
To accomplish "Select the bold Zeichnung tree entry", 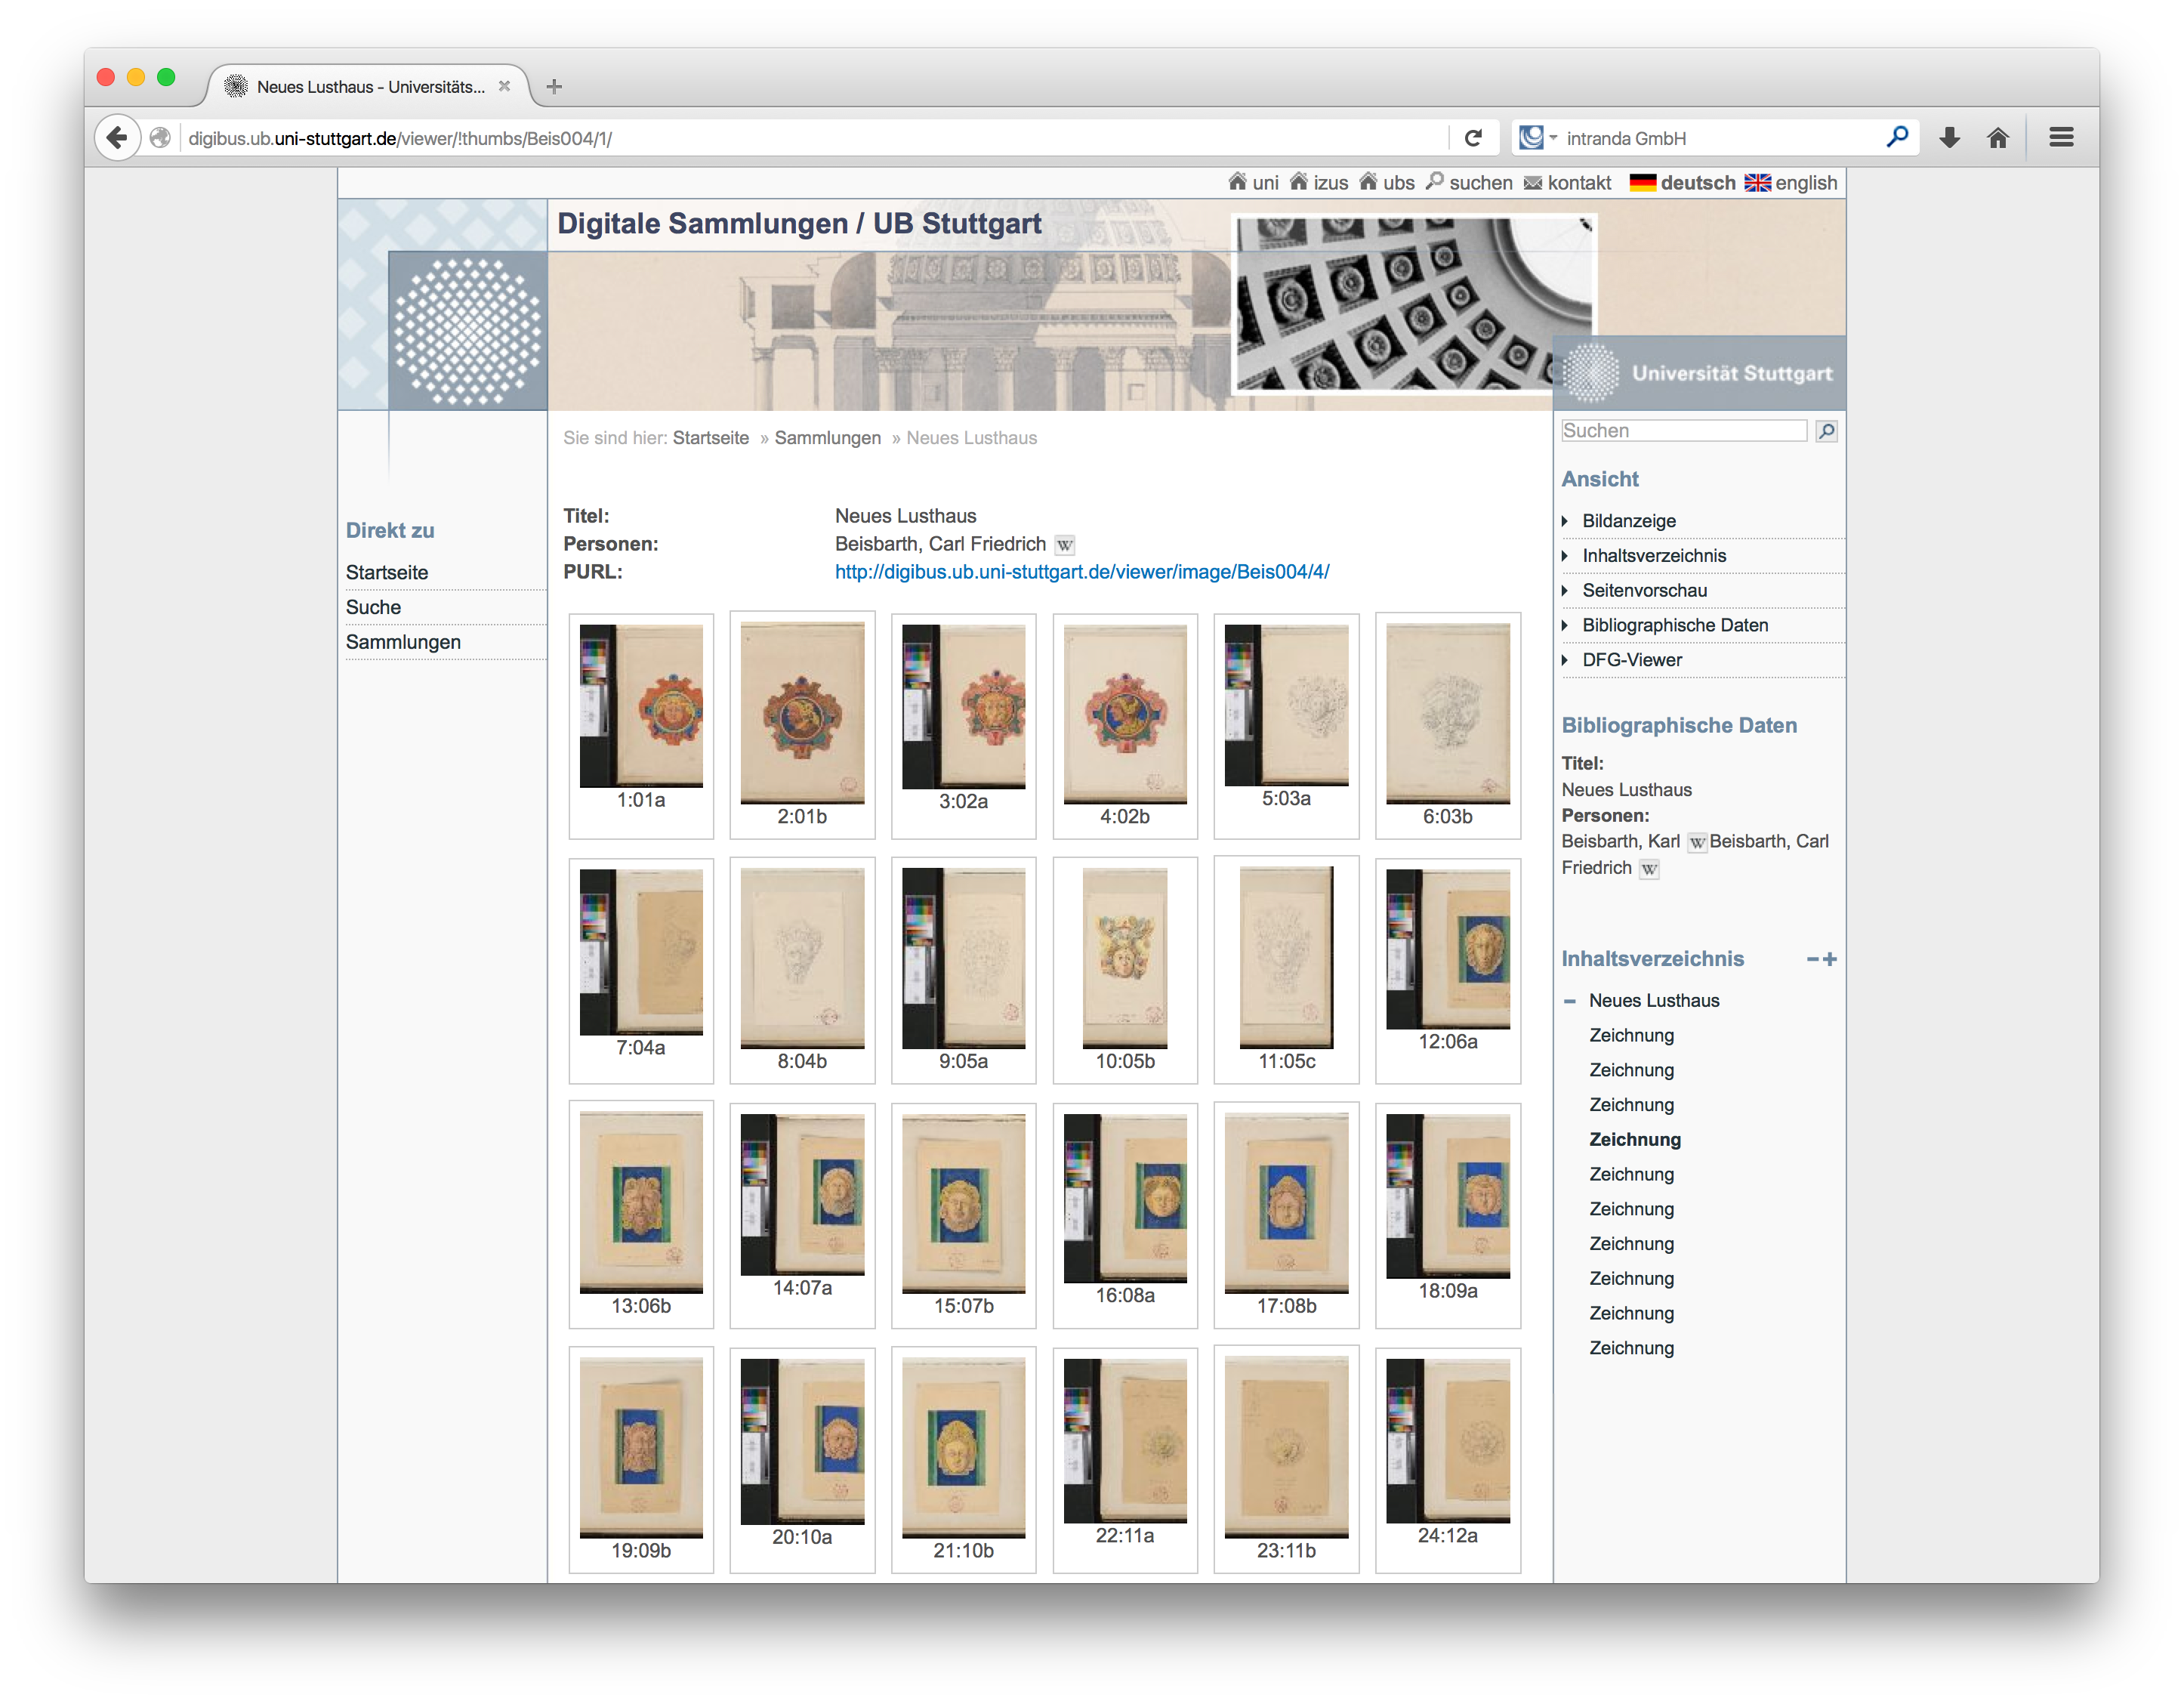I will (x=1635, y=1140).
